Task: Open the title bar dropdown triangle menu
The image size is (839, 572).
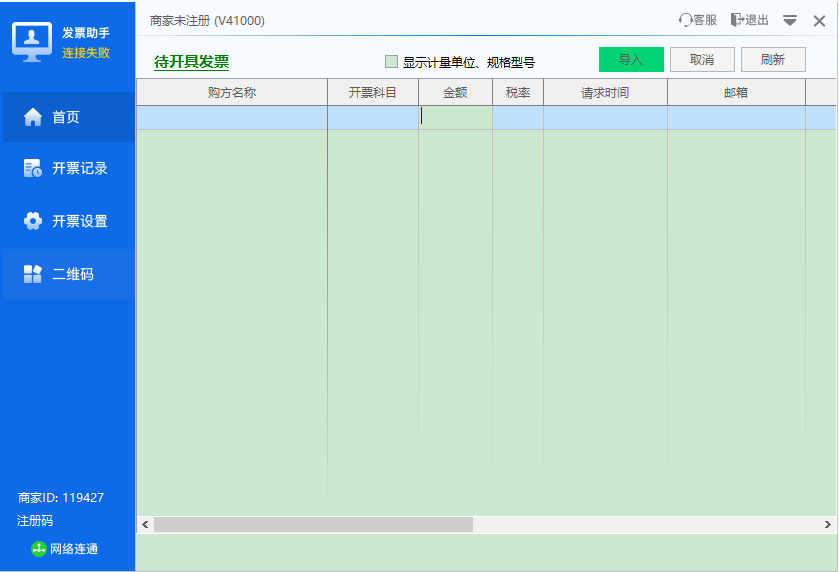Action: pyautogui.click(x=790, y=21)
